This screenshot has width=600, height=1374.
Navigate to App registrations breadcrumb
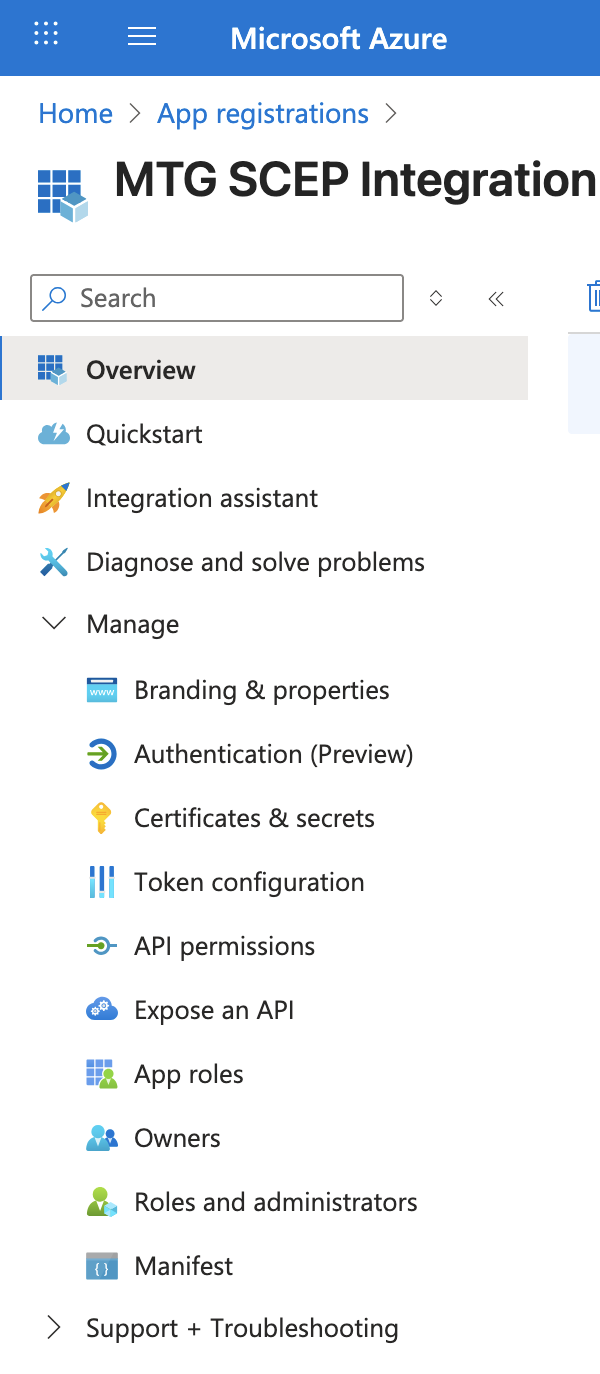(x=263, y=114)
